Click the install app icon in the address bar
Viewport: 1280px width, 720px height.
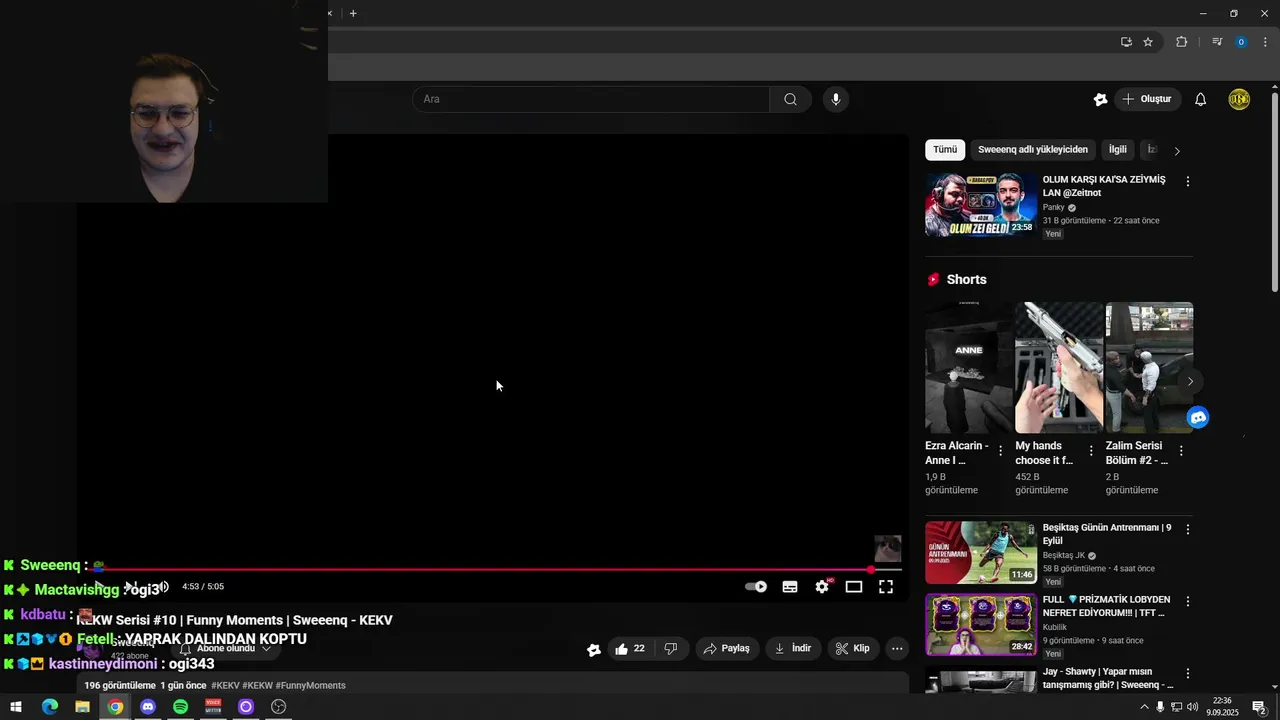[x=1126, y=42]
